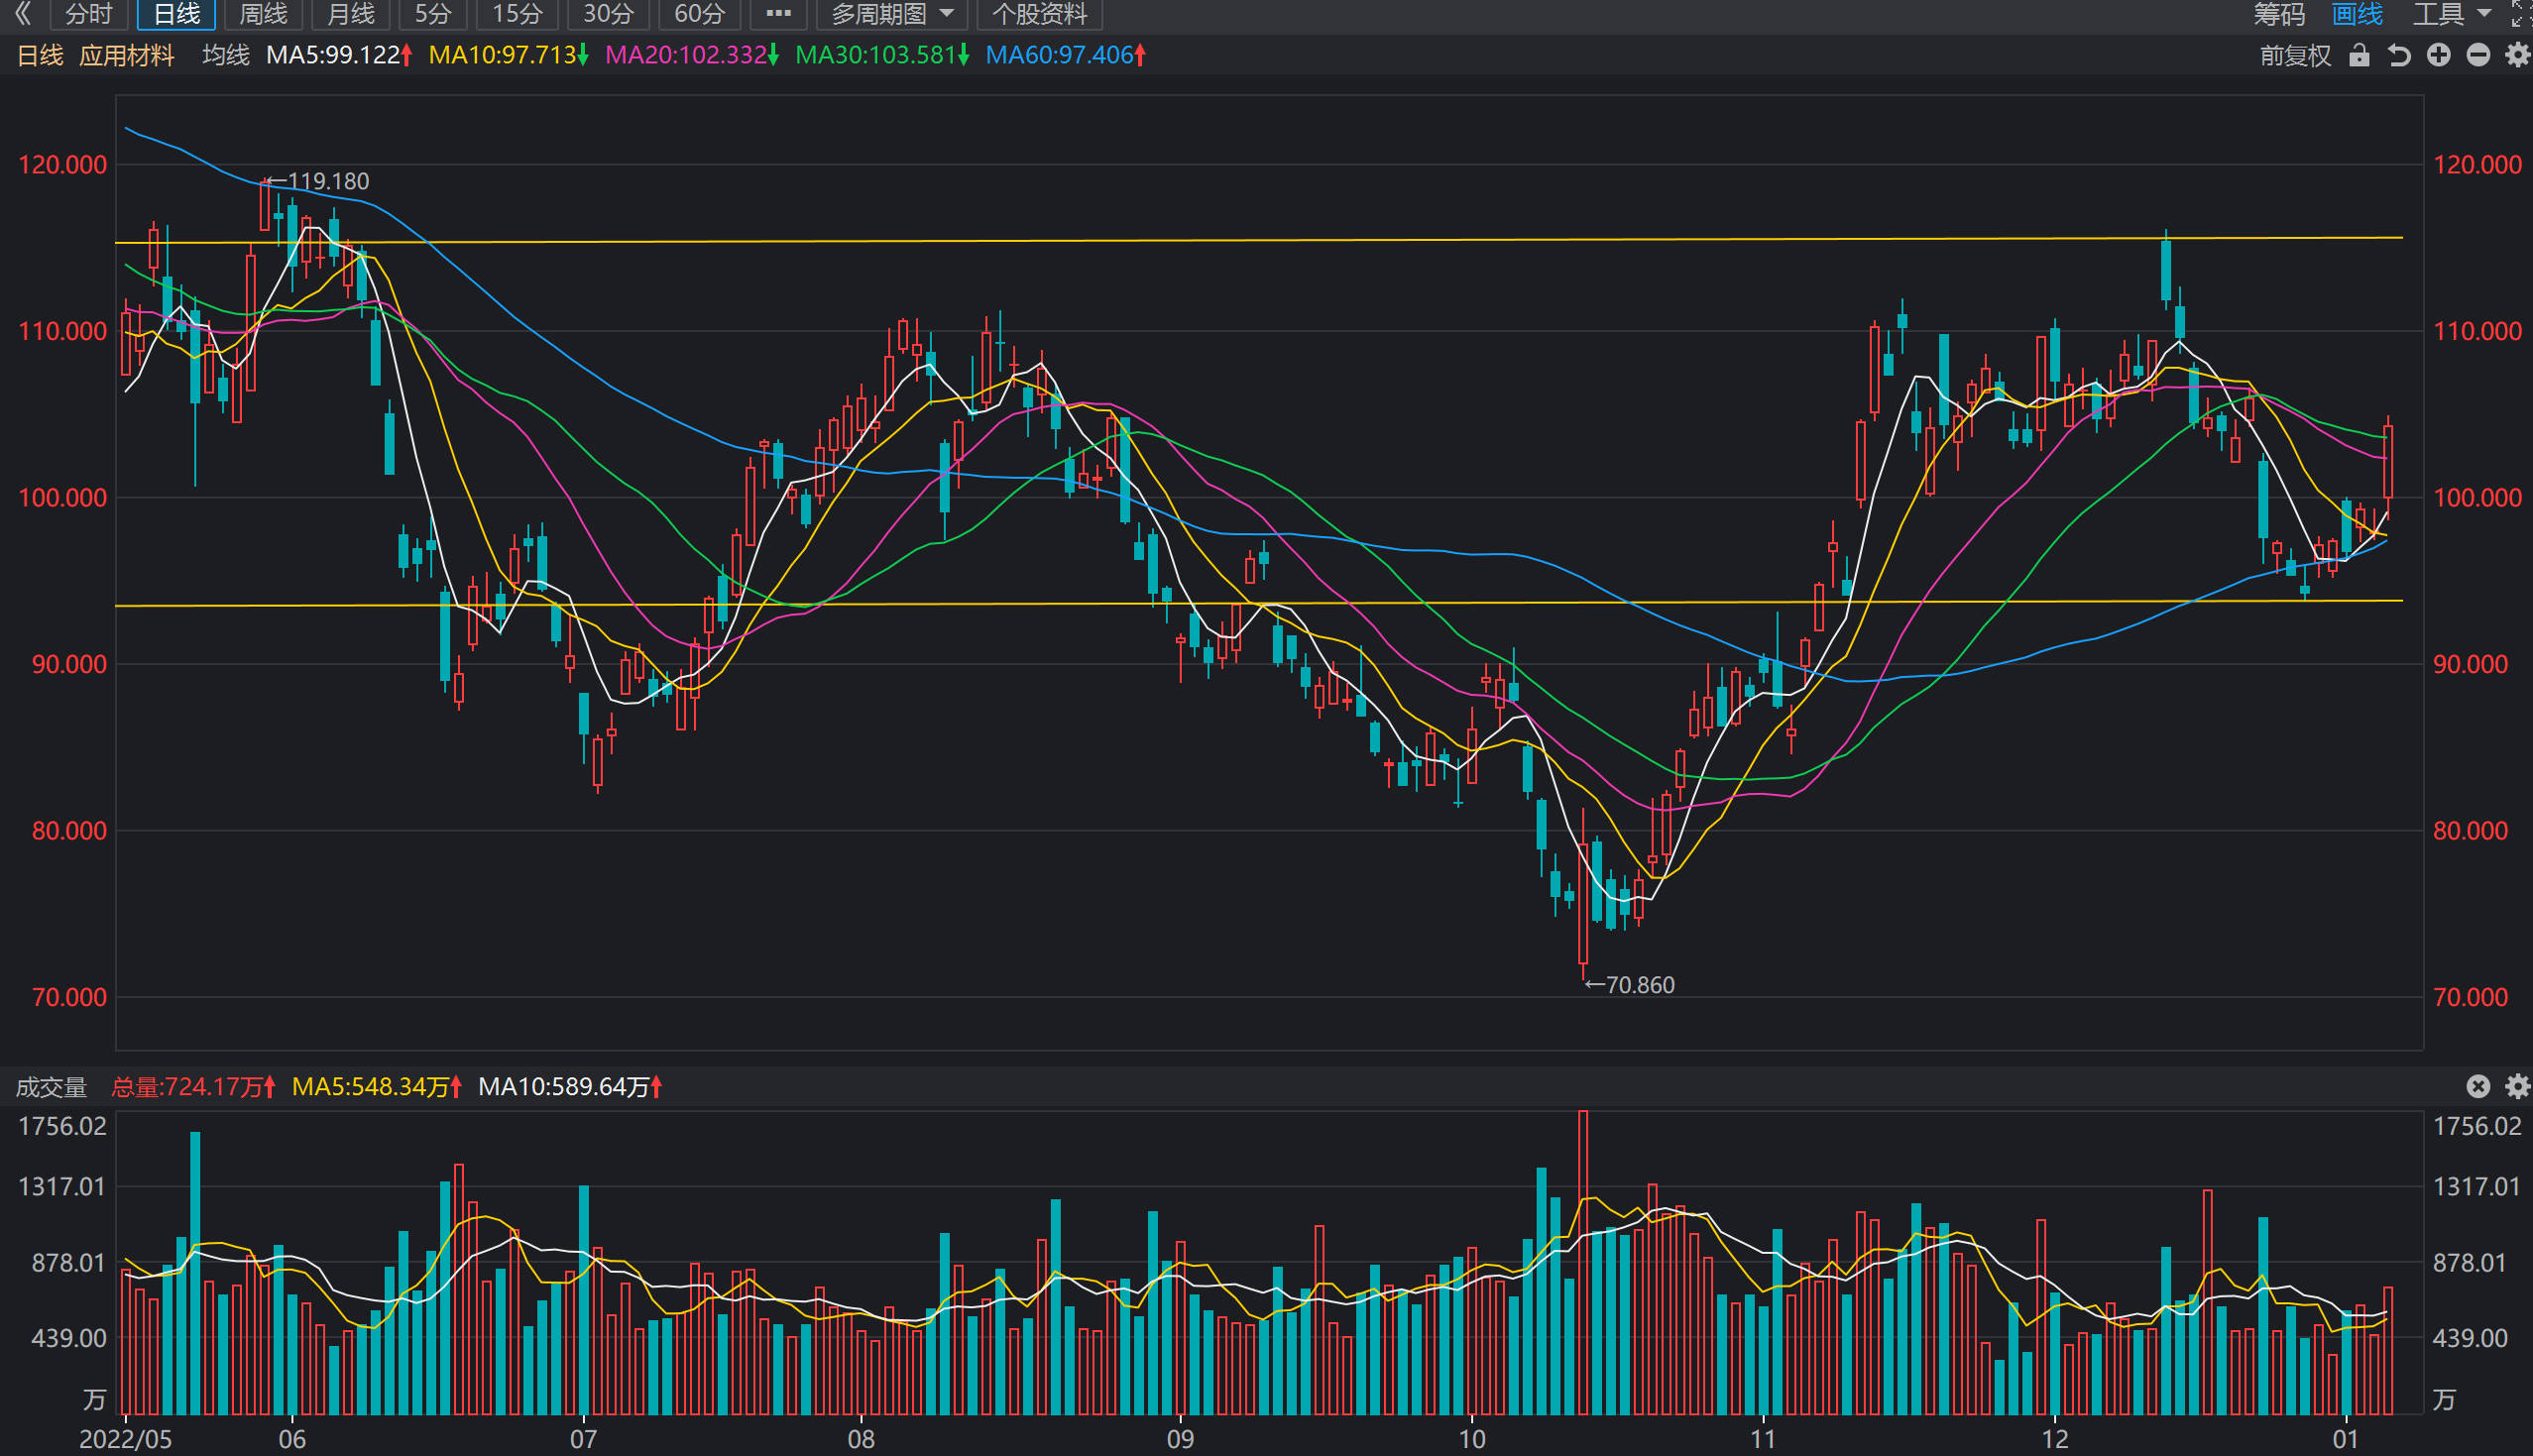2533x1456 pixels.
Task: Click the double-chevron back icon
Action: [x=23, y=14]
